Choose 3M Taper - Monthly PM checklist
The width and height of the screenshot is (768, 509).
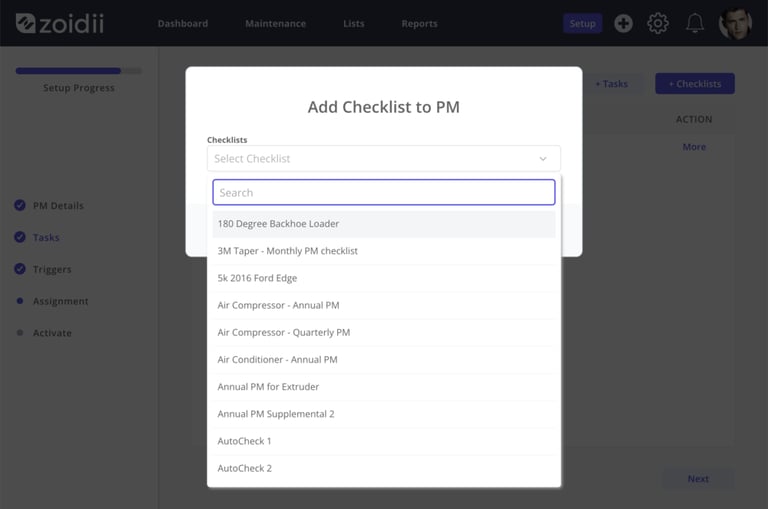[x=384, y=251]
